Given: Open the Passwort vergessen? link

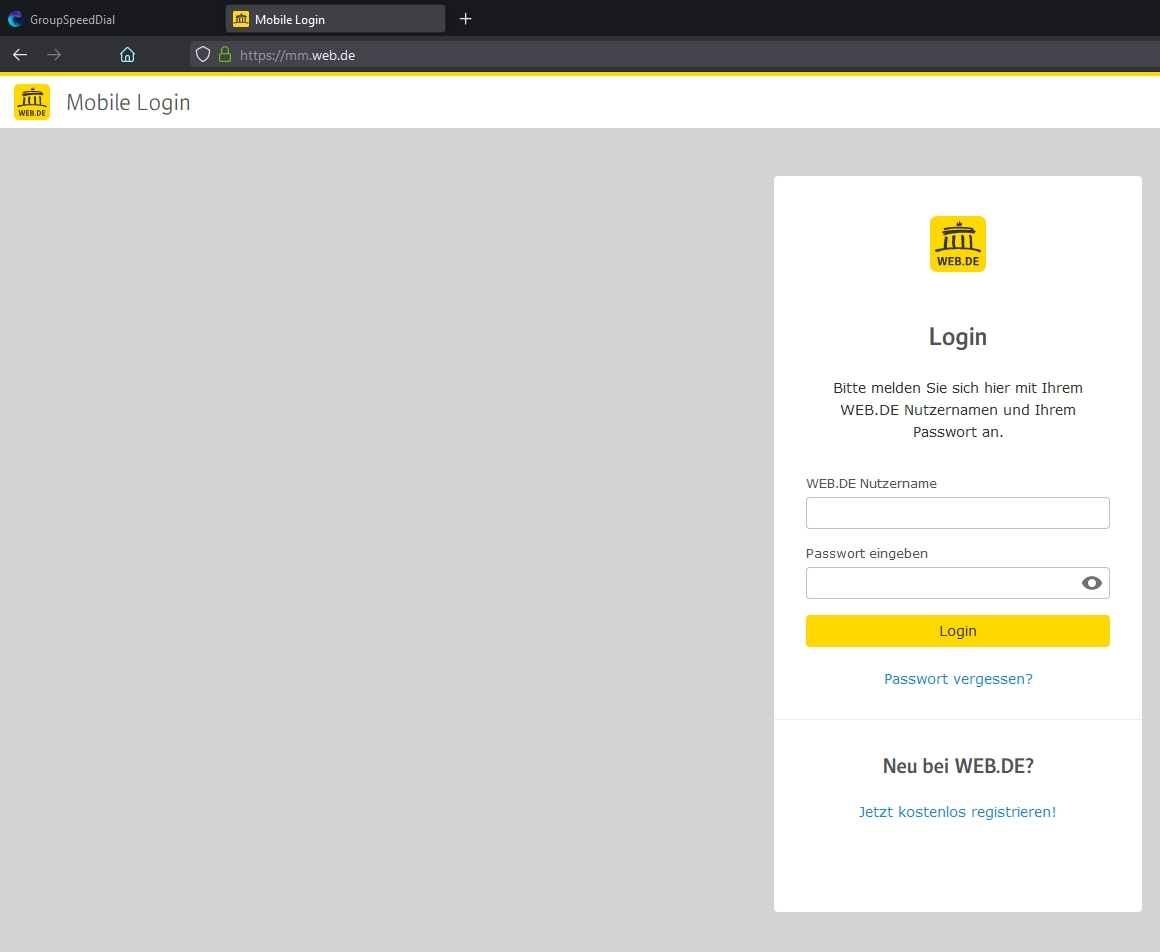Looking at the screenshot, I should coord(958,679).
